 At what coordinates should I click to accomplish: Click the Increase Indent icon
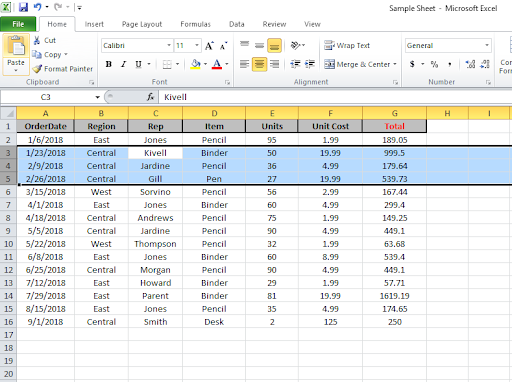tap(310, 64)
